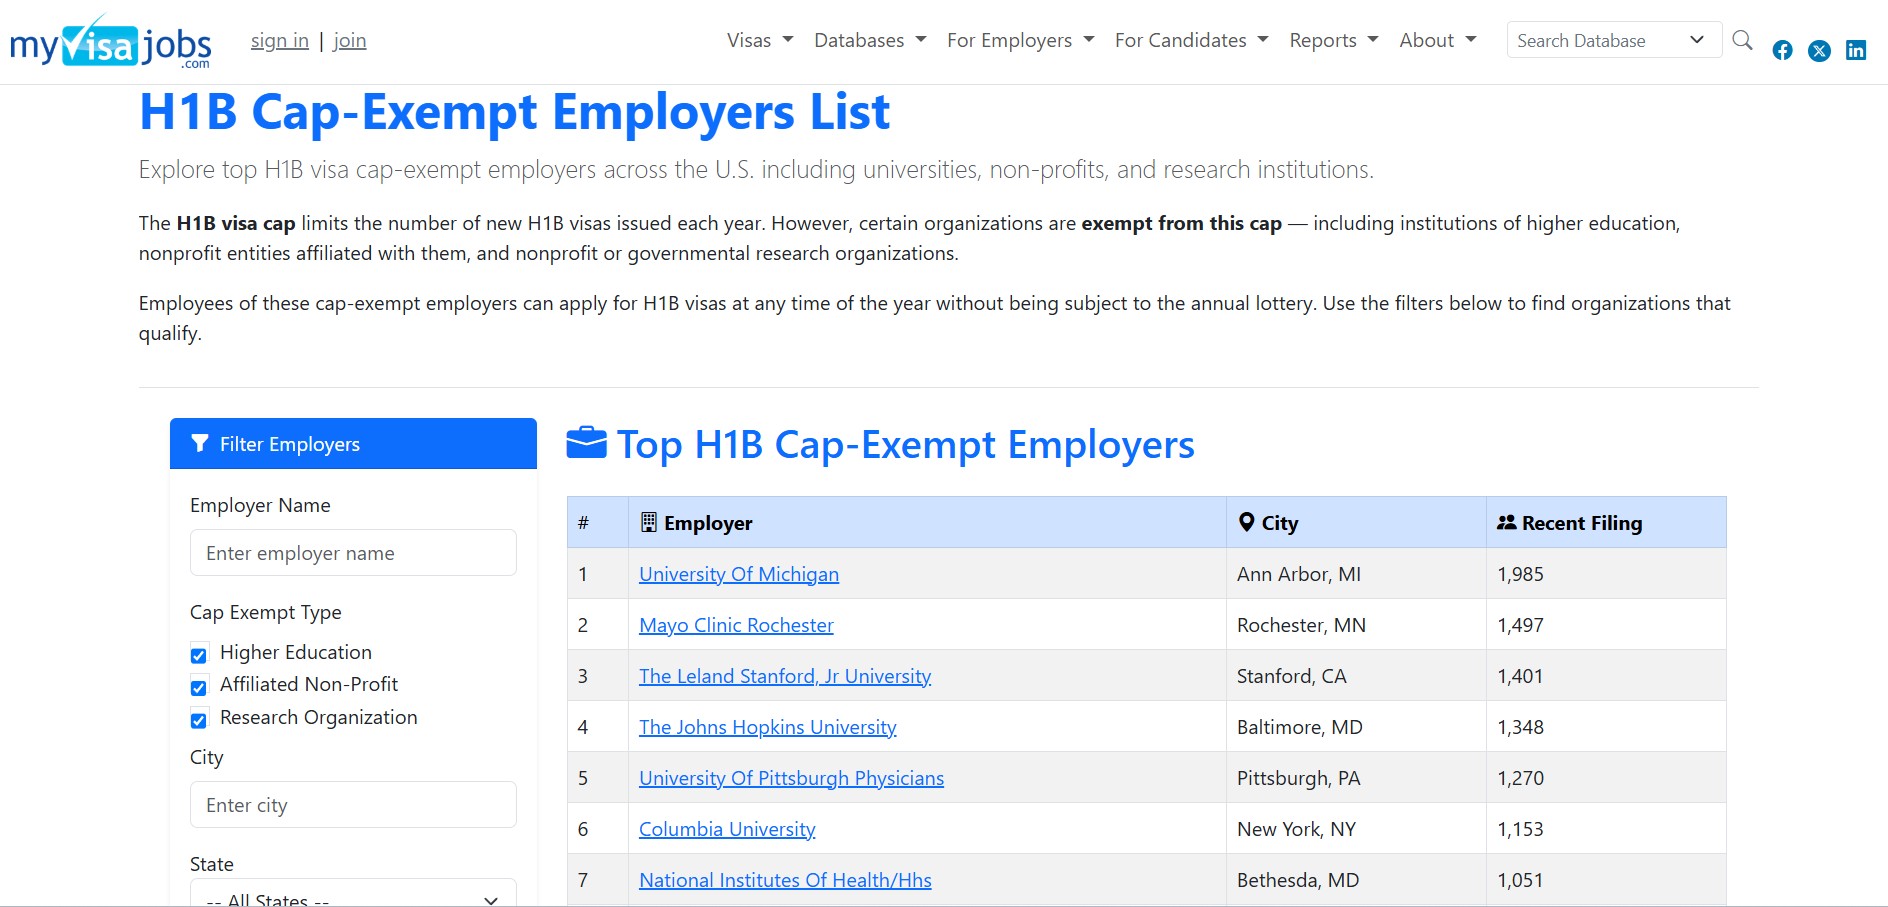Screen dimensions: 1888x907
Task: Open The Leland Stanford, Jr University link
Action: [x=785, y=676]
